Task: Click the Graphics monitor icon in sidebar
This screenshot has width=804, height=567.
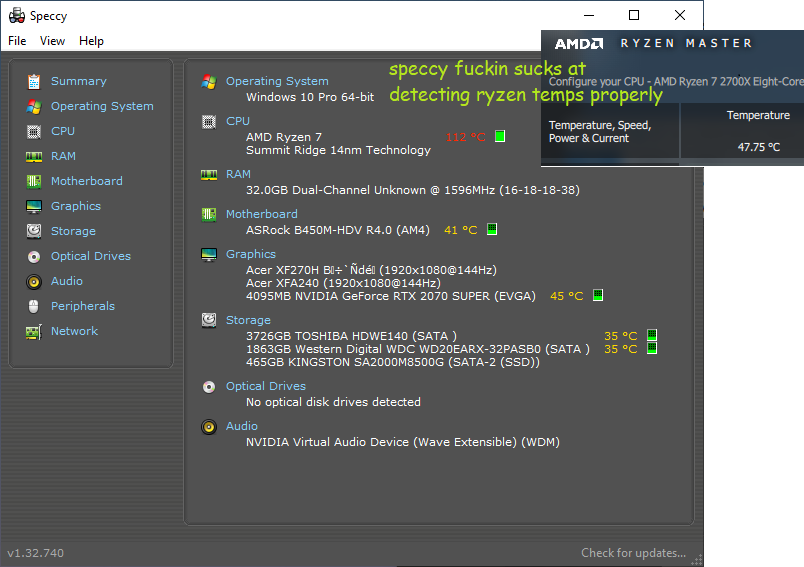Action: [34, 206]
